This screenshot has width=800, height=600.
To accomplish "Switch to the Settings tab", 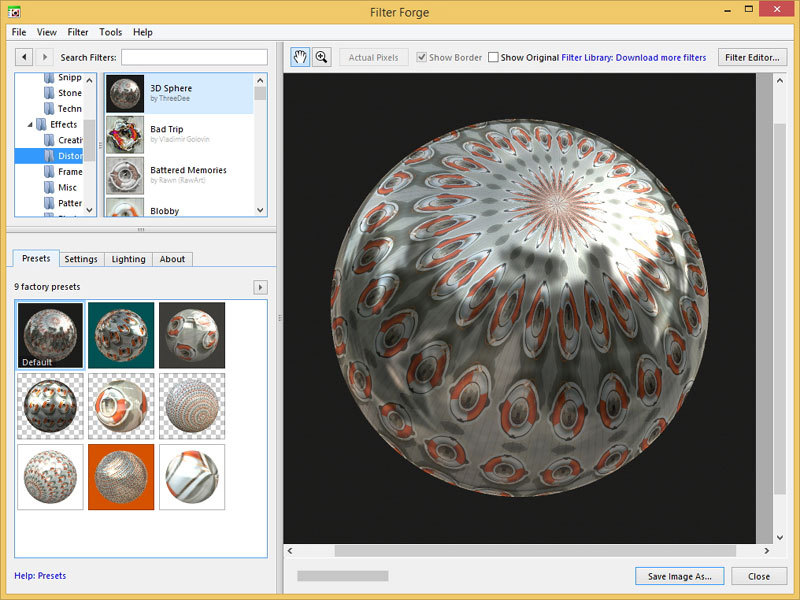I will point(81,259).
